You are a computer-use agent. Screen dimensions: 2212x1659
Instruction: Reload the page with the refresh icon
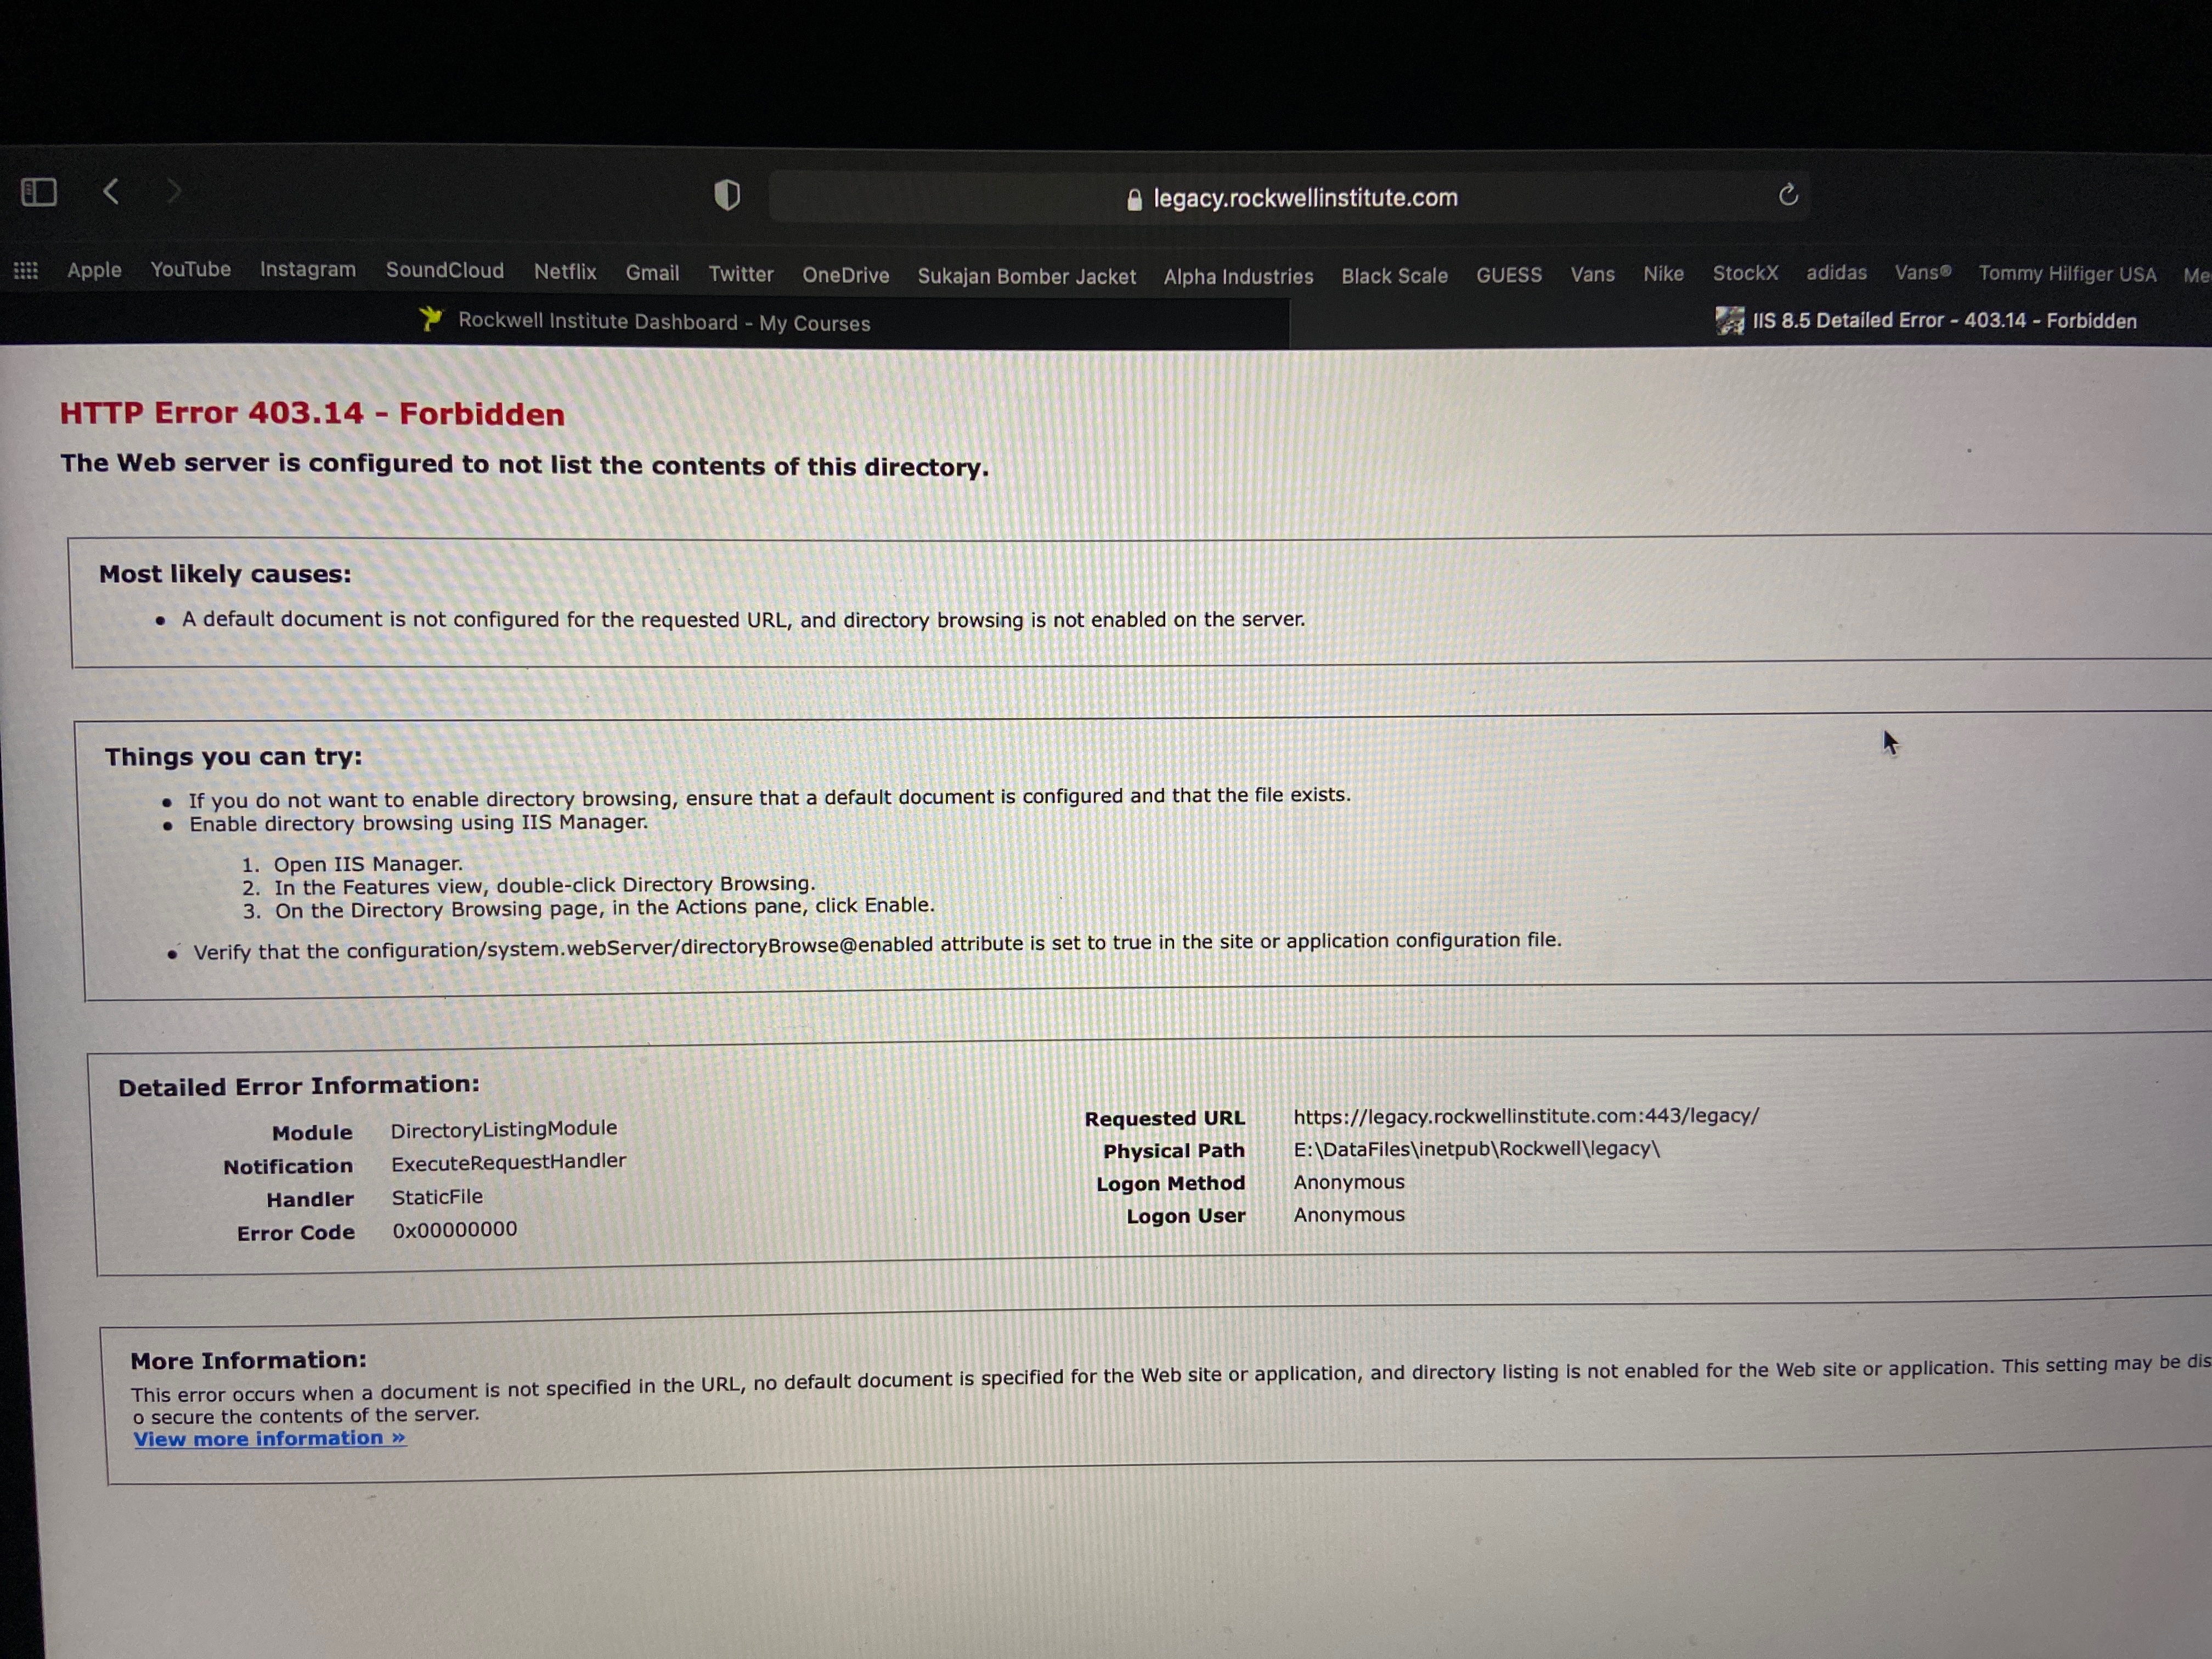[1788, 195]
